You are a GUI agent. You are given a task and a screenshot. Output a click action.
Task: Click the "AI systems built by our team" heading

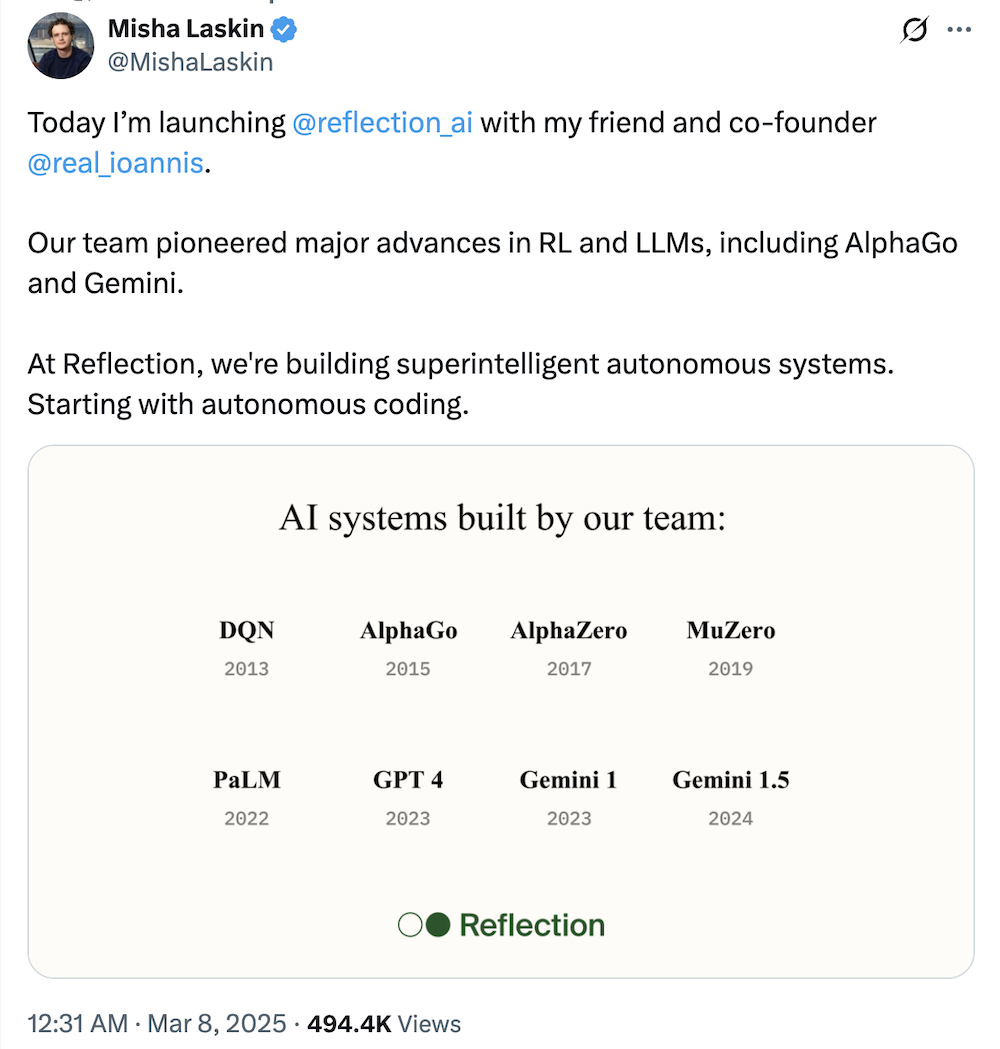(x=501, y=519)
